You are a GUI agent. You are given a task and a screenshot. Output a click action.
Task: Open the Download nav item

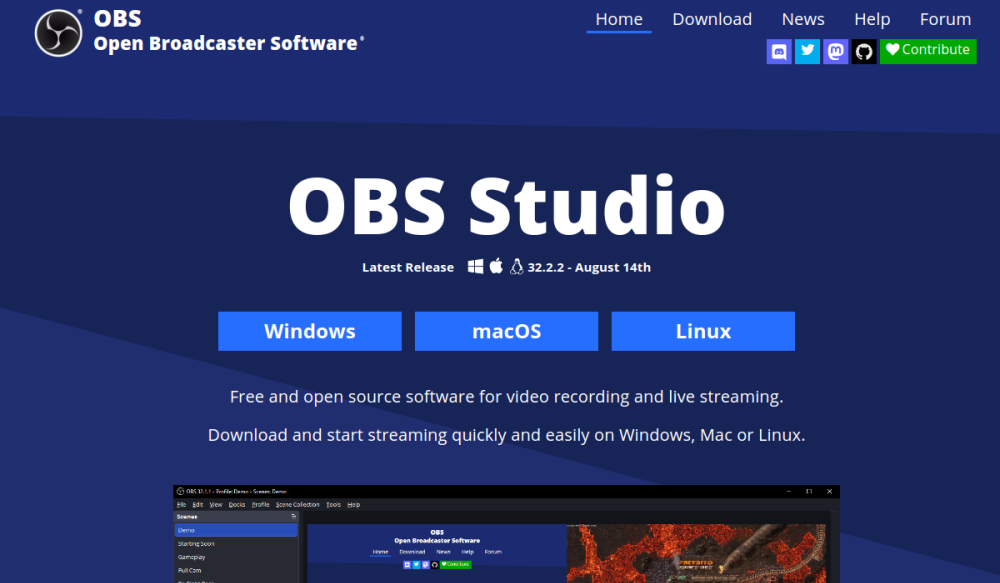(x=712, y=19)
